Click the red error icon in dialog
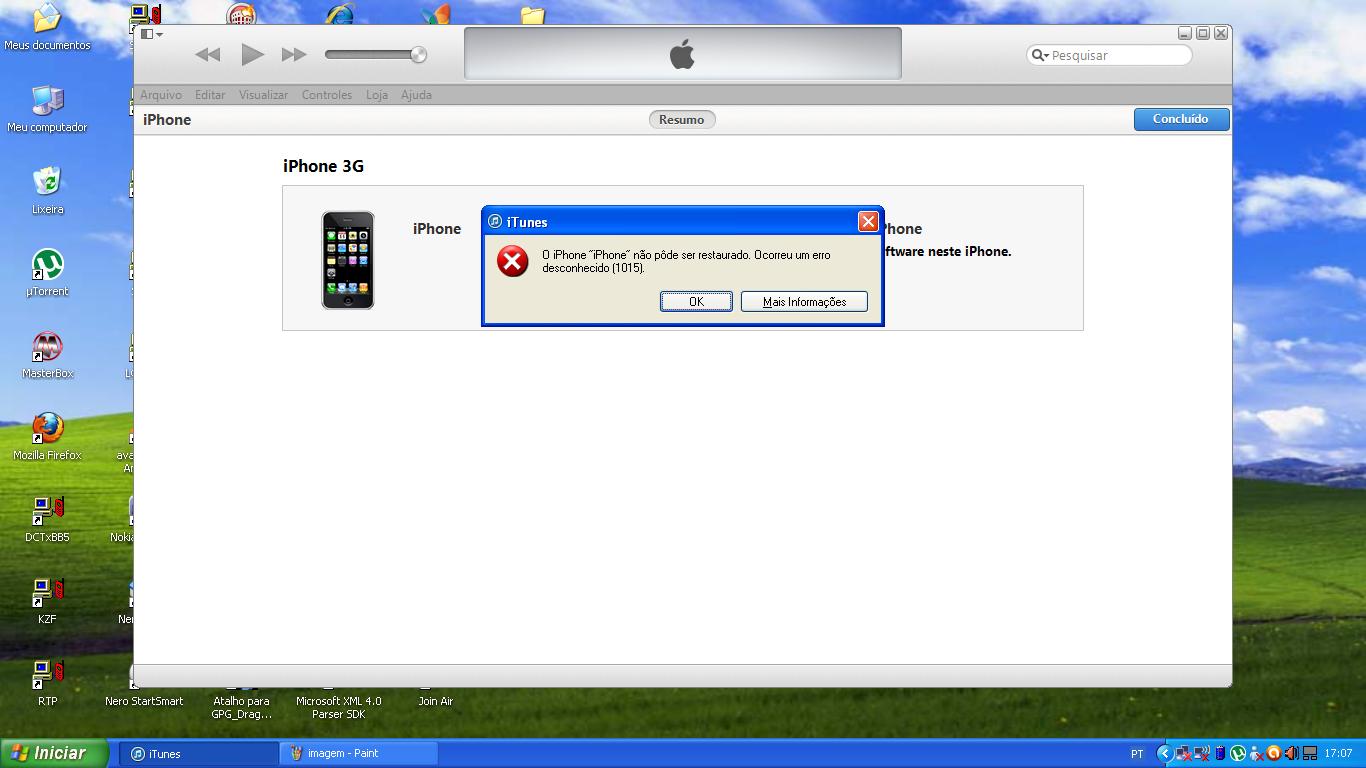 pos(513,261)
